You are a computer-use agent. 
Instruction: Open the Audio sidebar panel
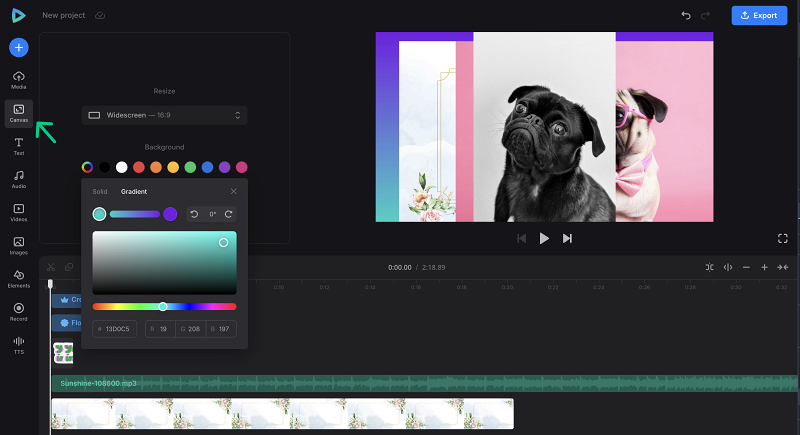(x=19, y=180)
